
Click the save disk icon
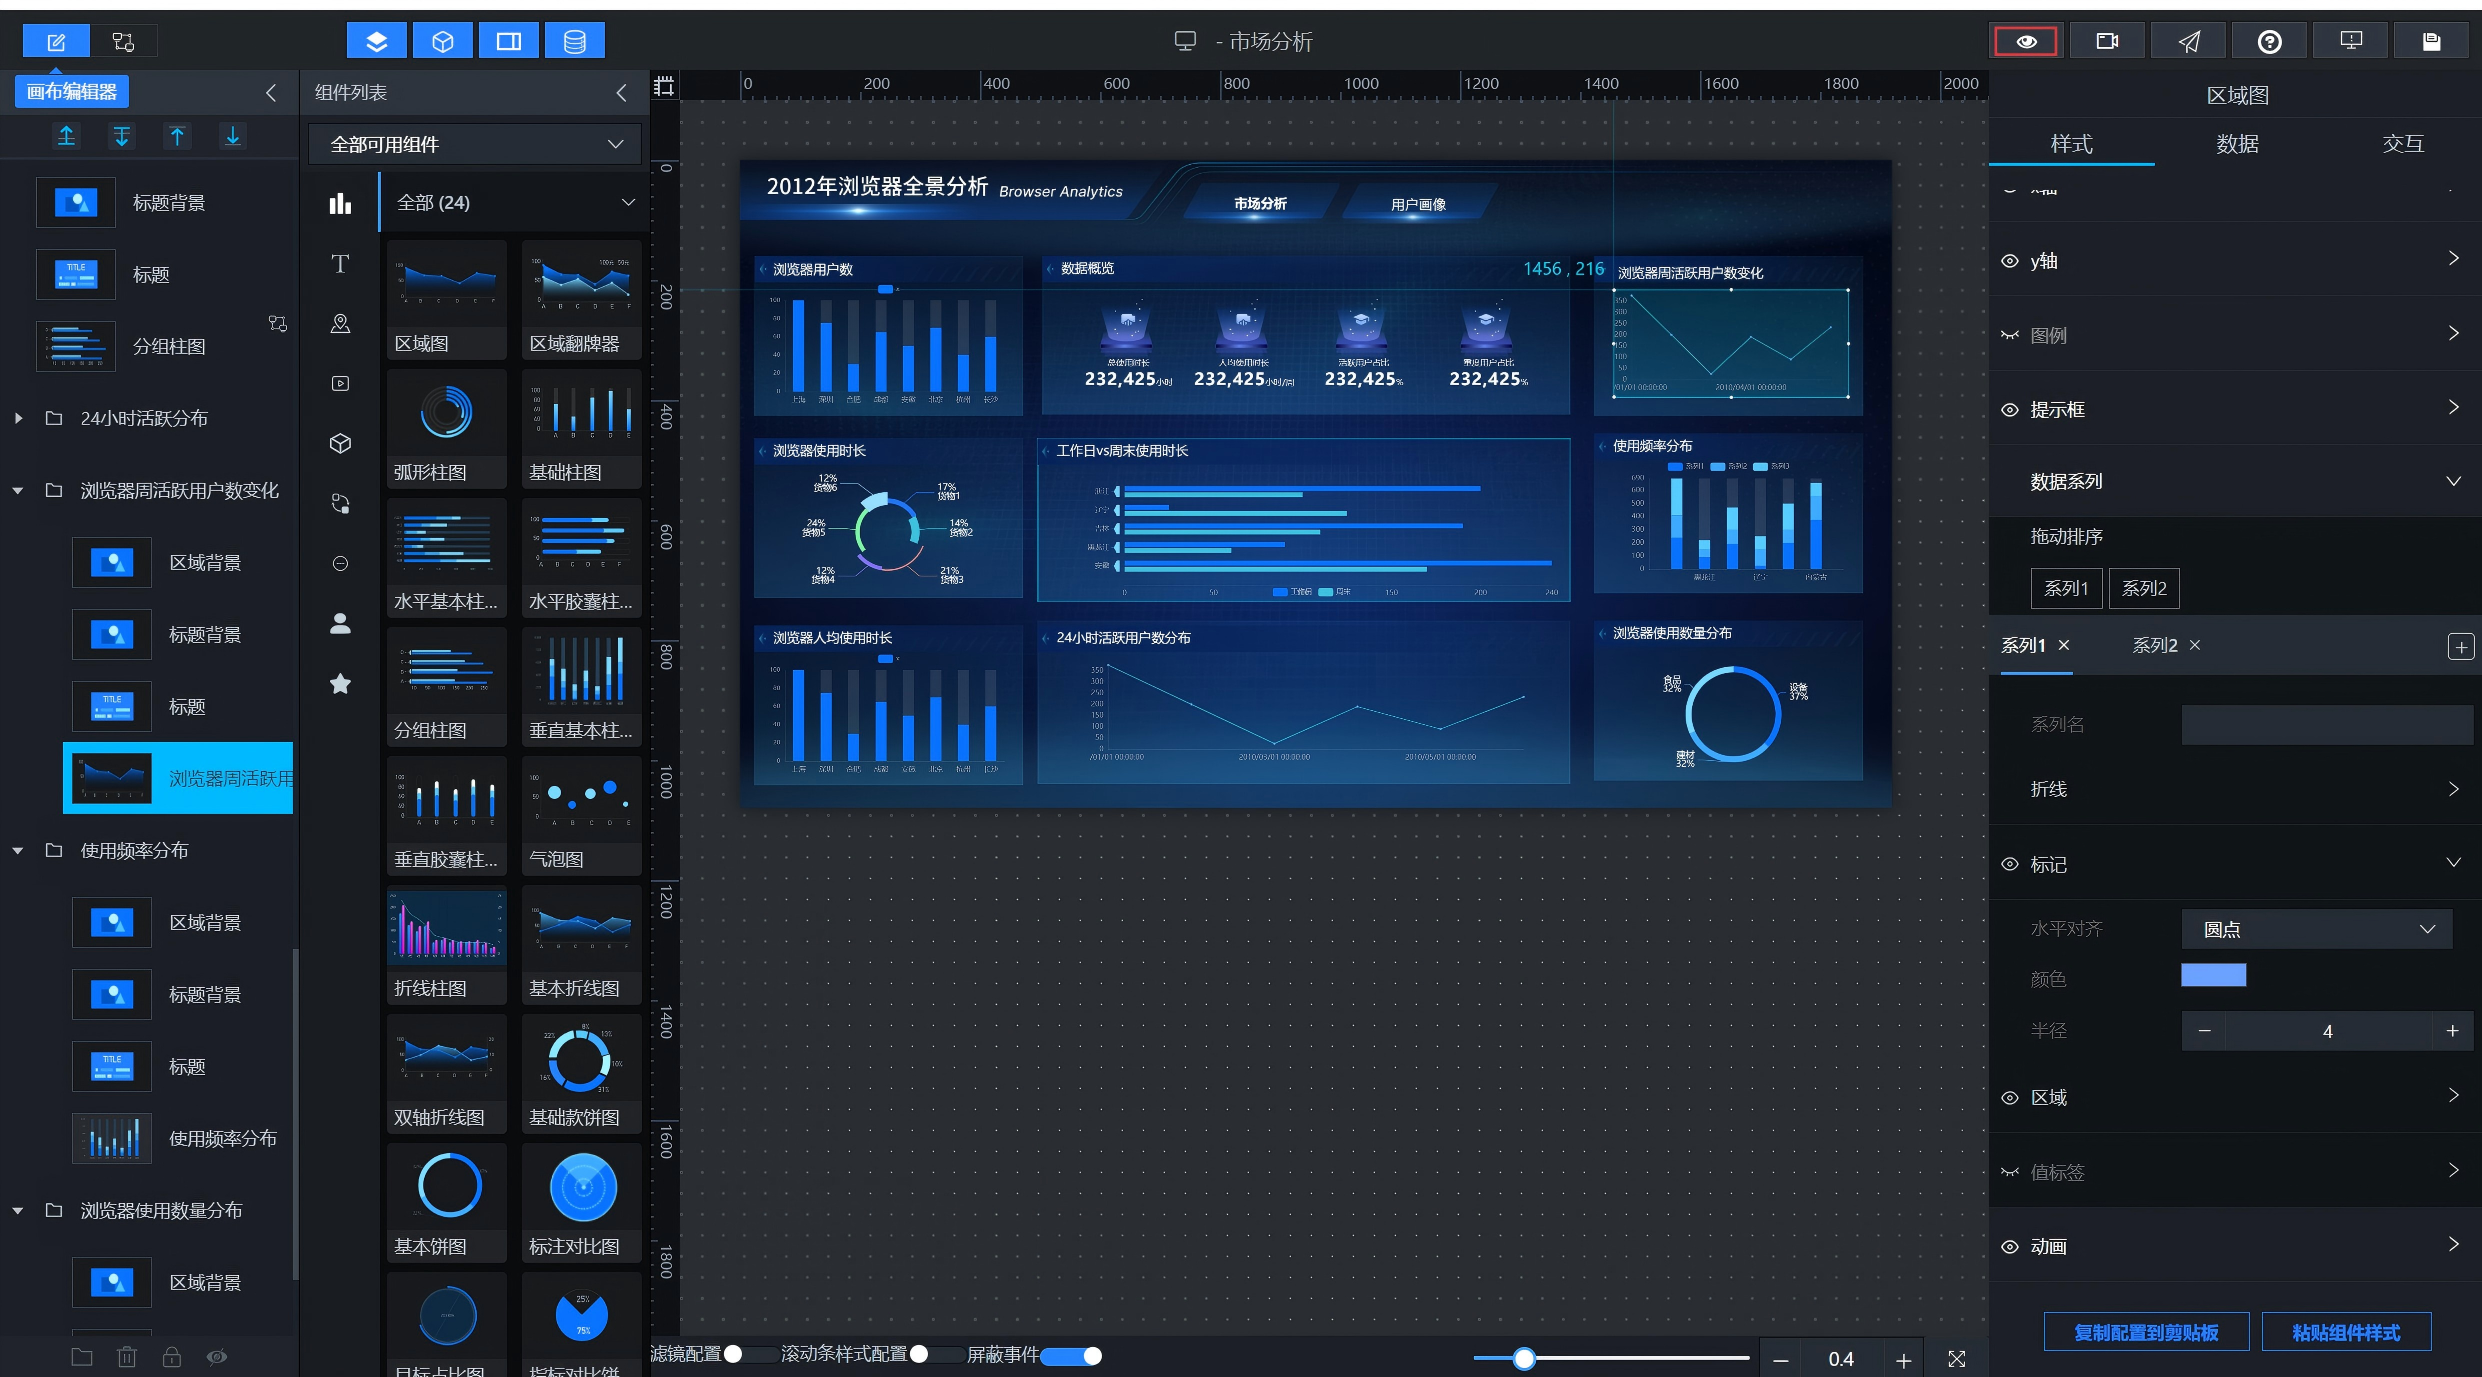(x=2432, y=41)
